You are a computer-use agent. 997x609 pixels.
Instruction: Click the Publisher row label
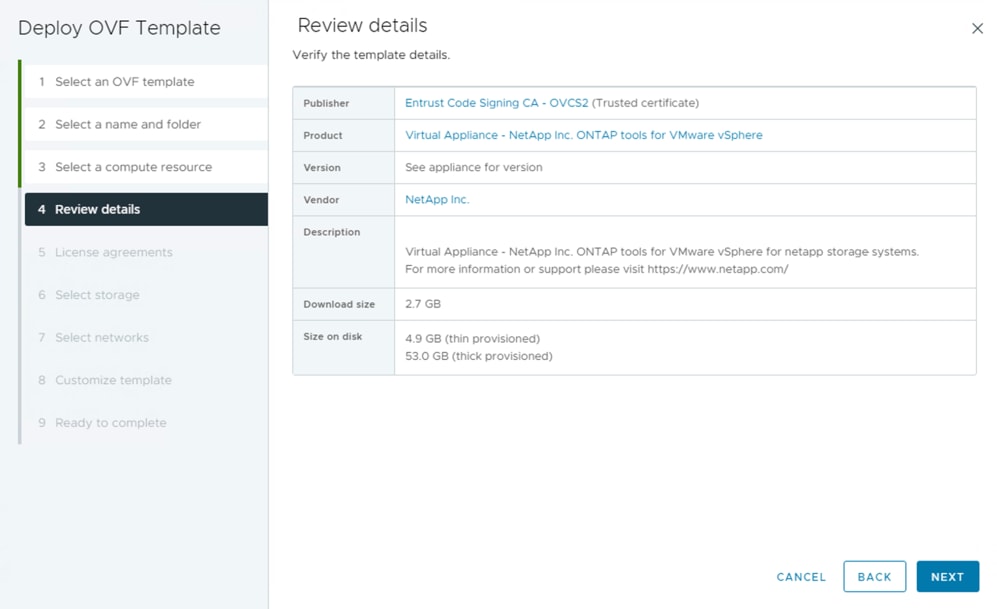326,103
